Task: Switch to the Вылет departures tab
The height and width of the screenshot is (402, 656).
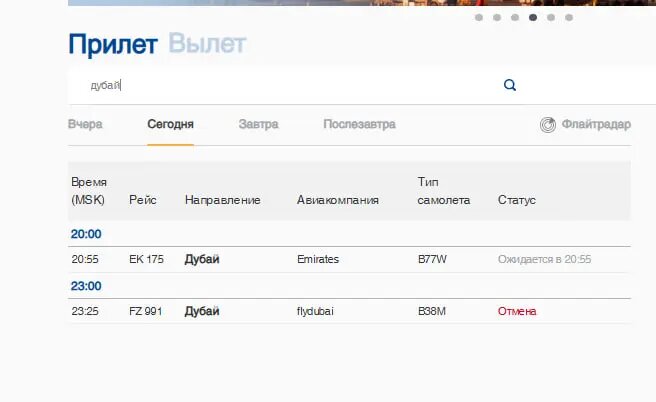Action: [208, 44]
